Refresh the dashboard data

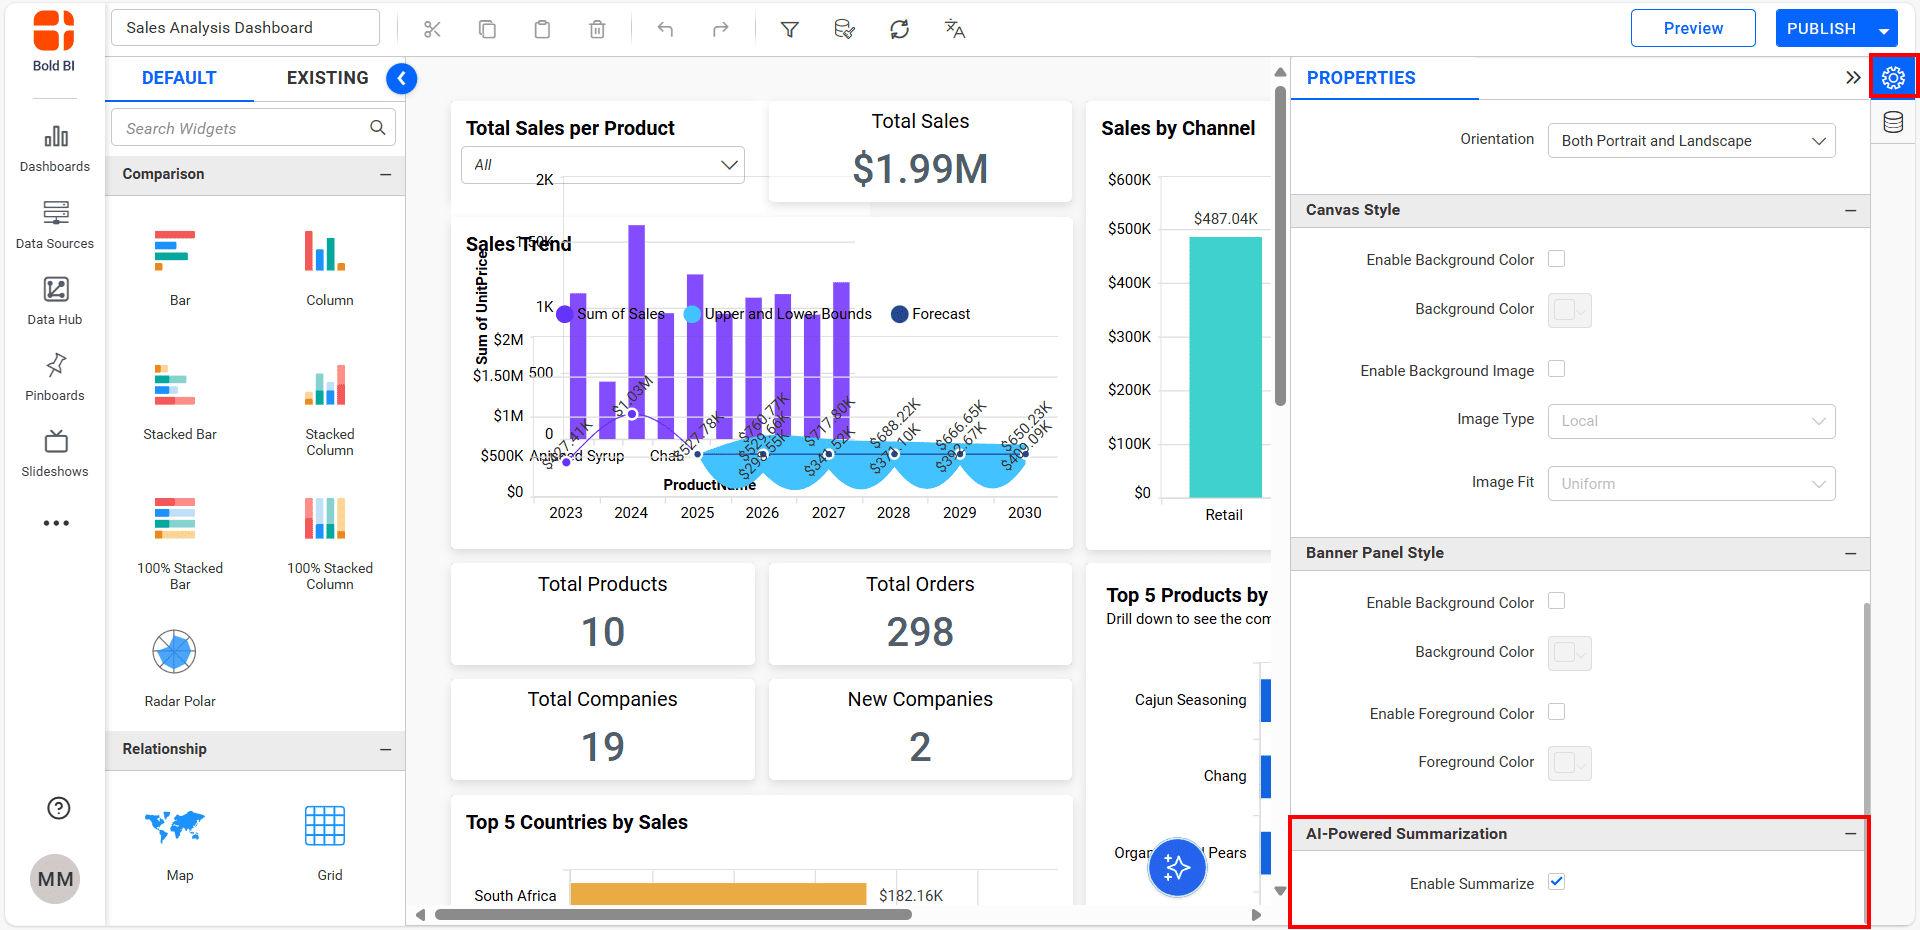tap(899, 29)
